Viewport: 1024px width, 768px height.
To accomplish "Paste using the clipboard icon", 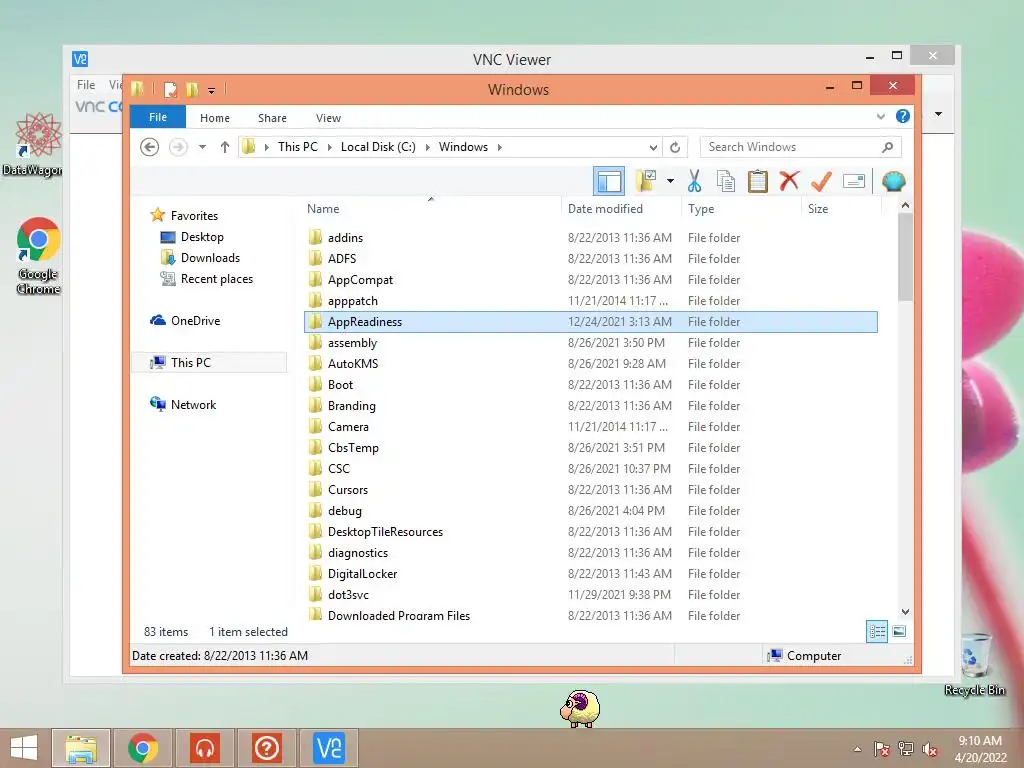I will tap(758, 181).
